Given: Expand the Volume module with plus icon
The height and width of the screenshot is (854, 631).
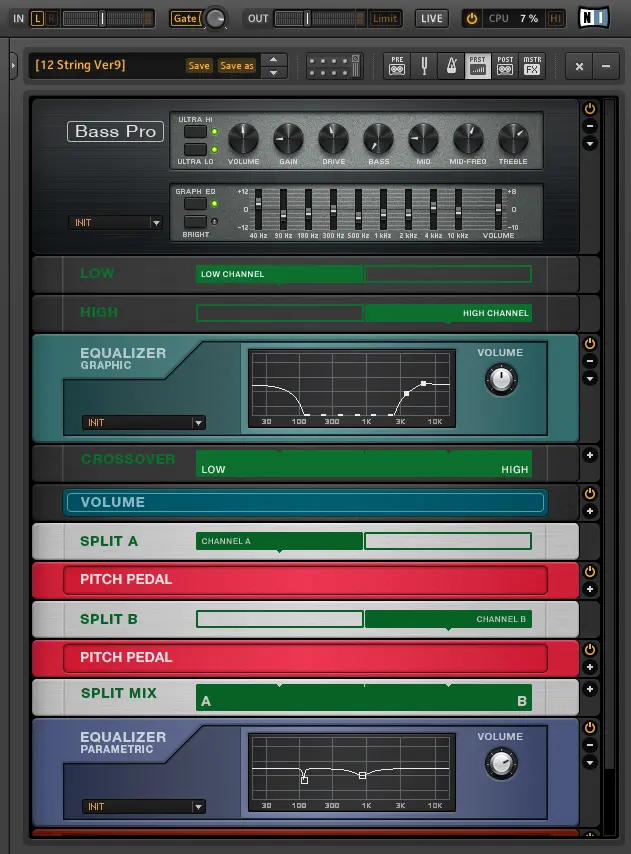Looking at the screenshot, I should (590, 511).
